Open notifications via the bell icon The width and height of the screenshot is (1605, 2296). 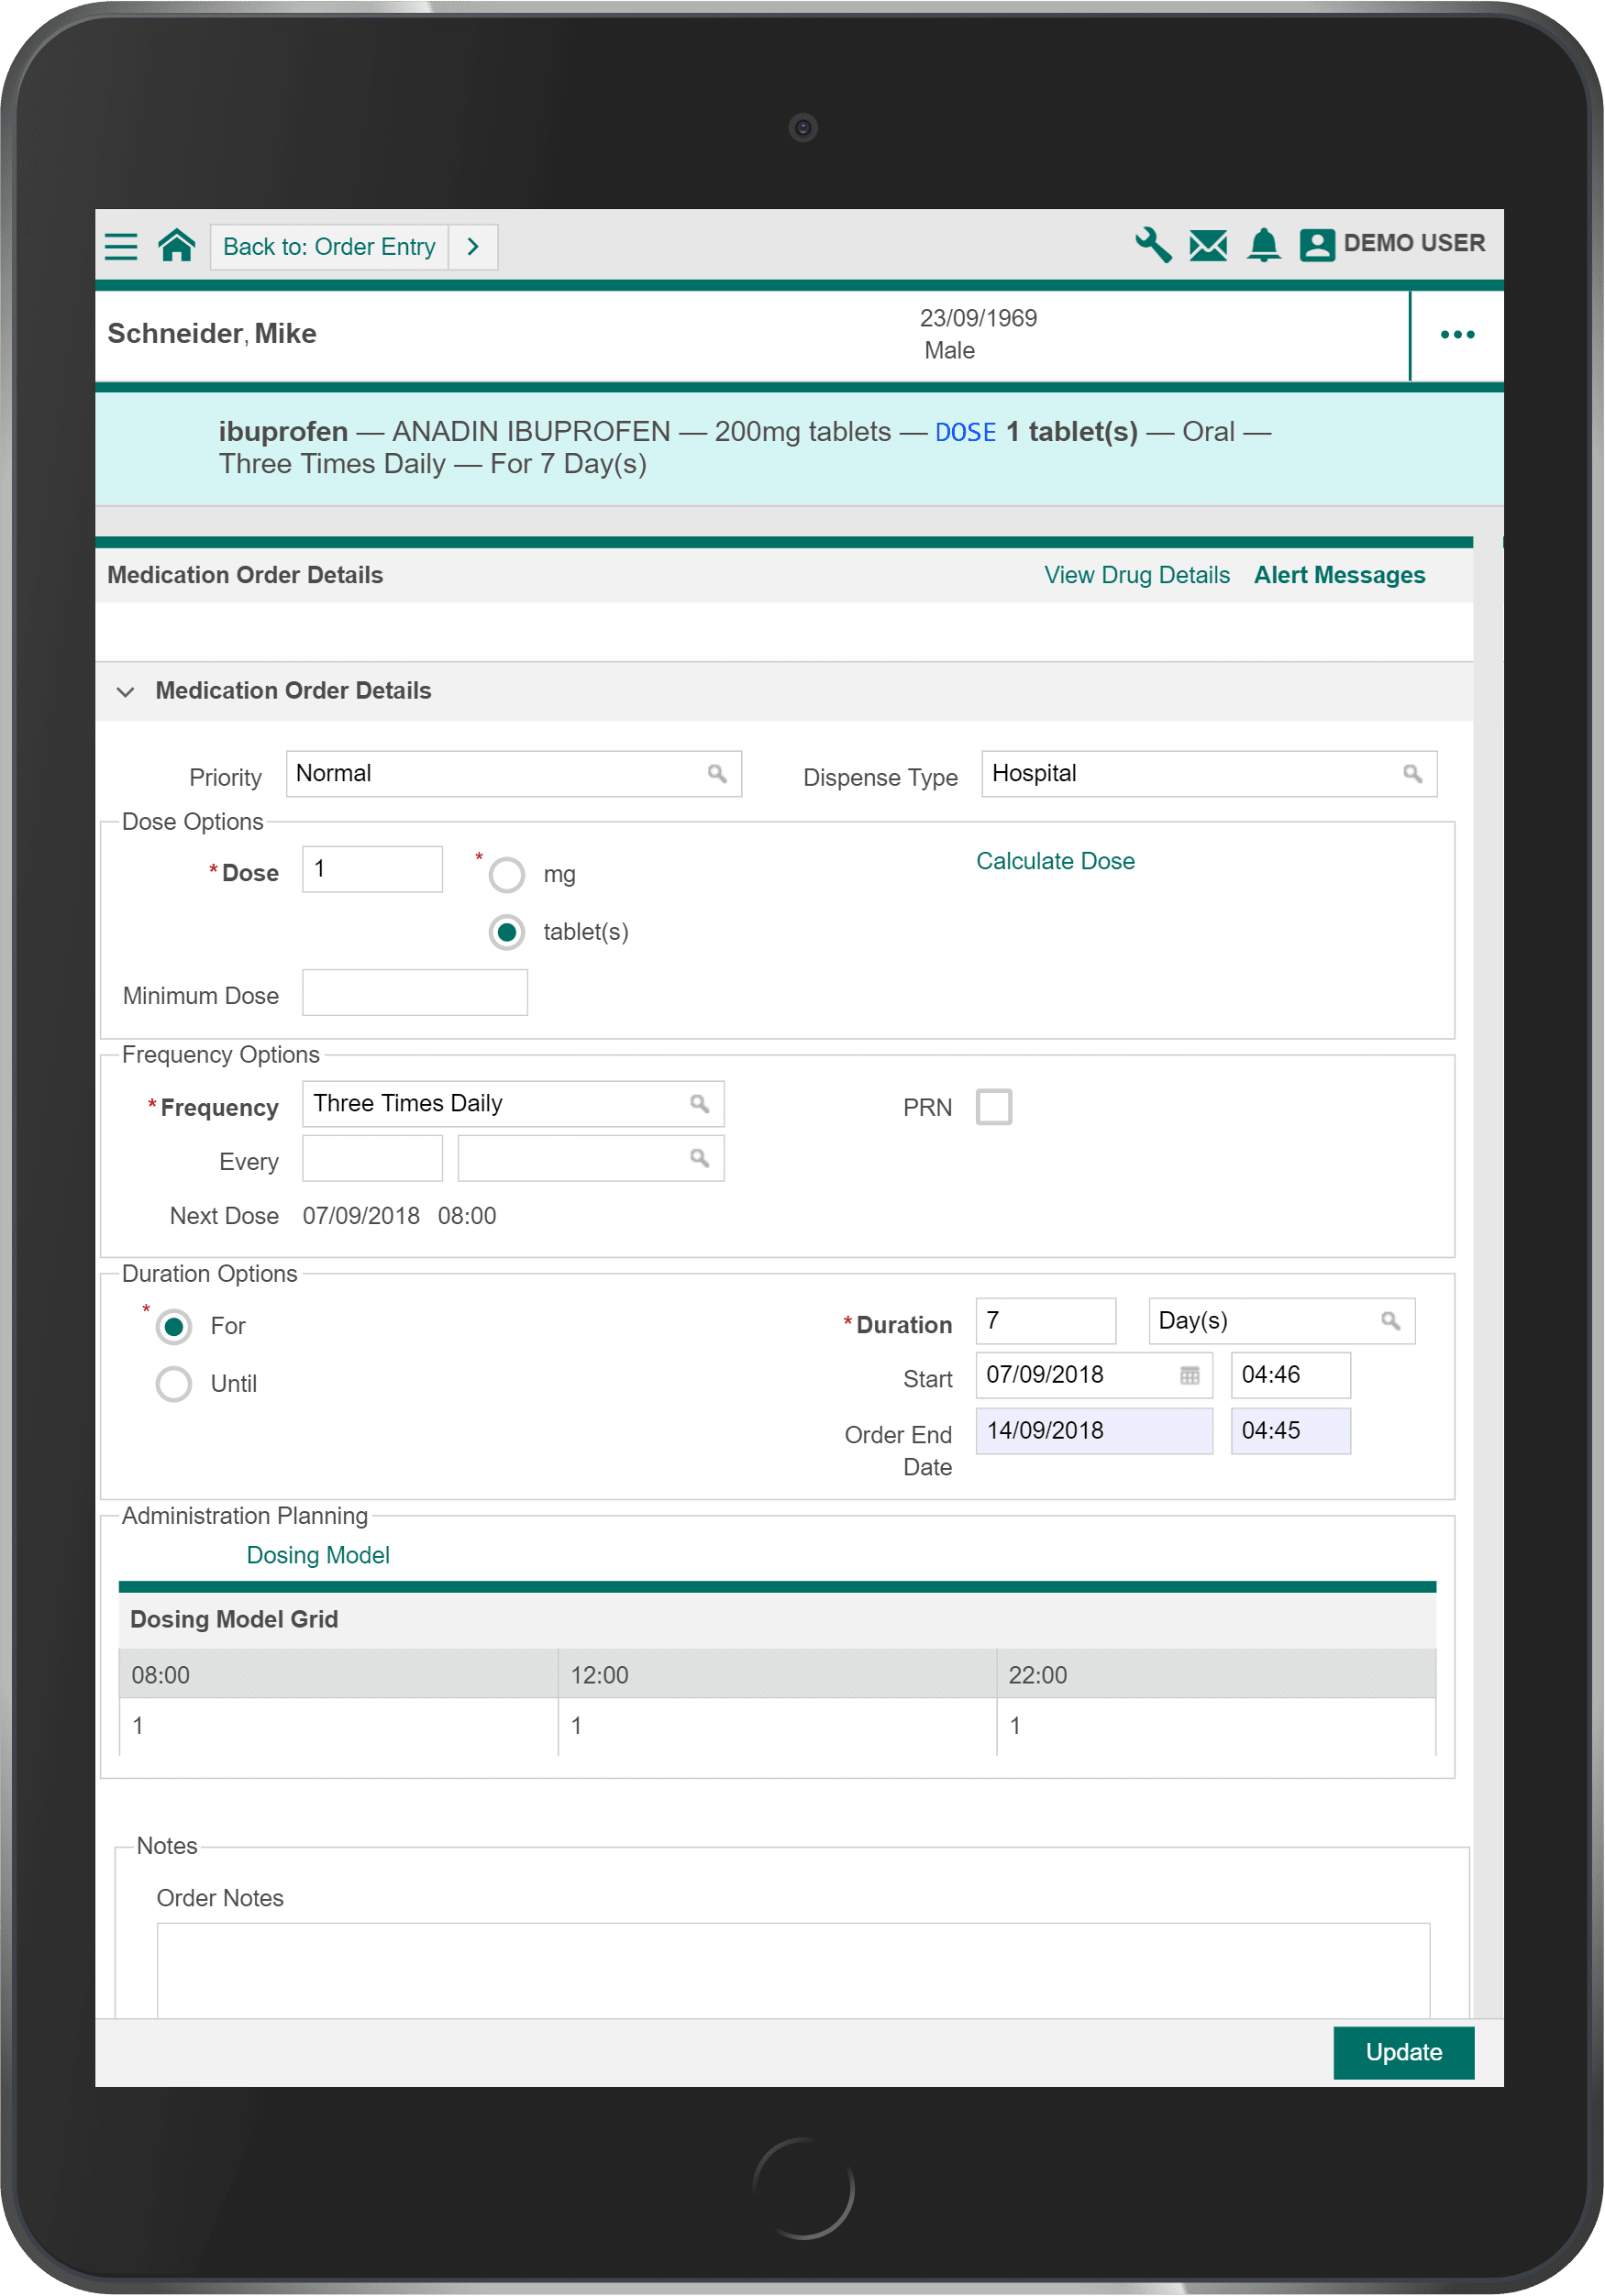[x=1263, y=244]
